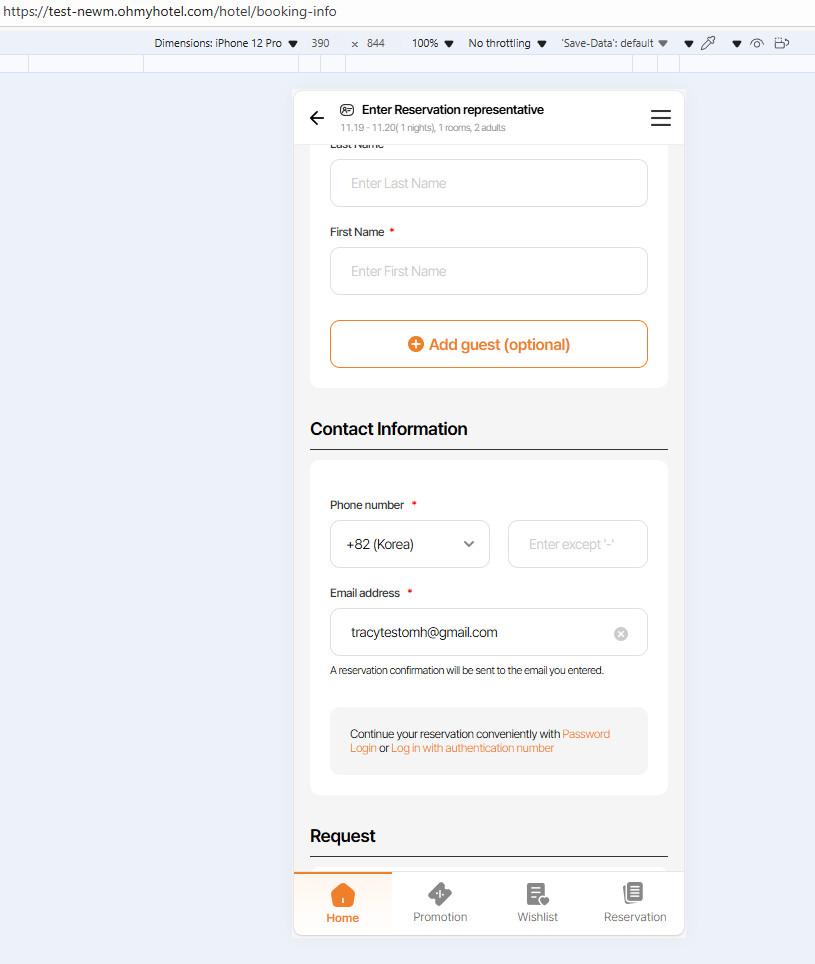This screenshot has height=964, width=815.
Task: Open the Save-Data default dropdown
Action: point(614,43)
